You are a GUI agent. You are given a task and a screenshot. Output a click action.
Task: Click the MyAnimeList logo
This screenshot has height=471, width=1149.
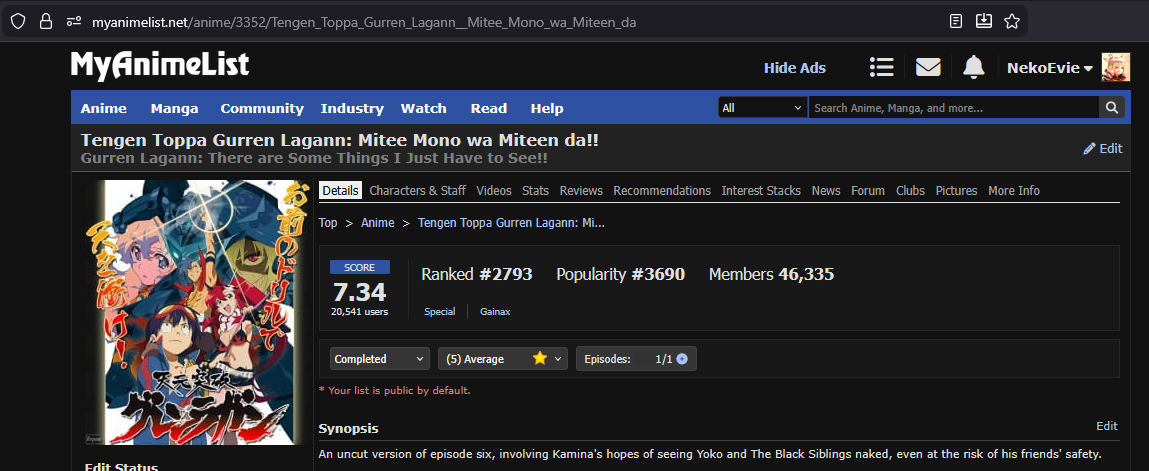click(160, 65)
